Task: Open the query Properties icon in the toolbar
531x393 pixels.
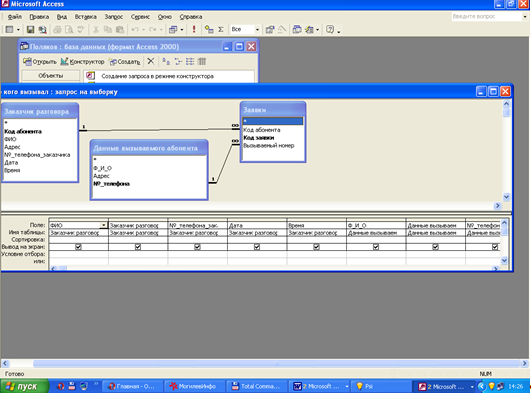Action: pyautogui.click(x=270, y=30)
